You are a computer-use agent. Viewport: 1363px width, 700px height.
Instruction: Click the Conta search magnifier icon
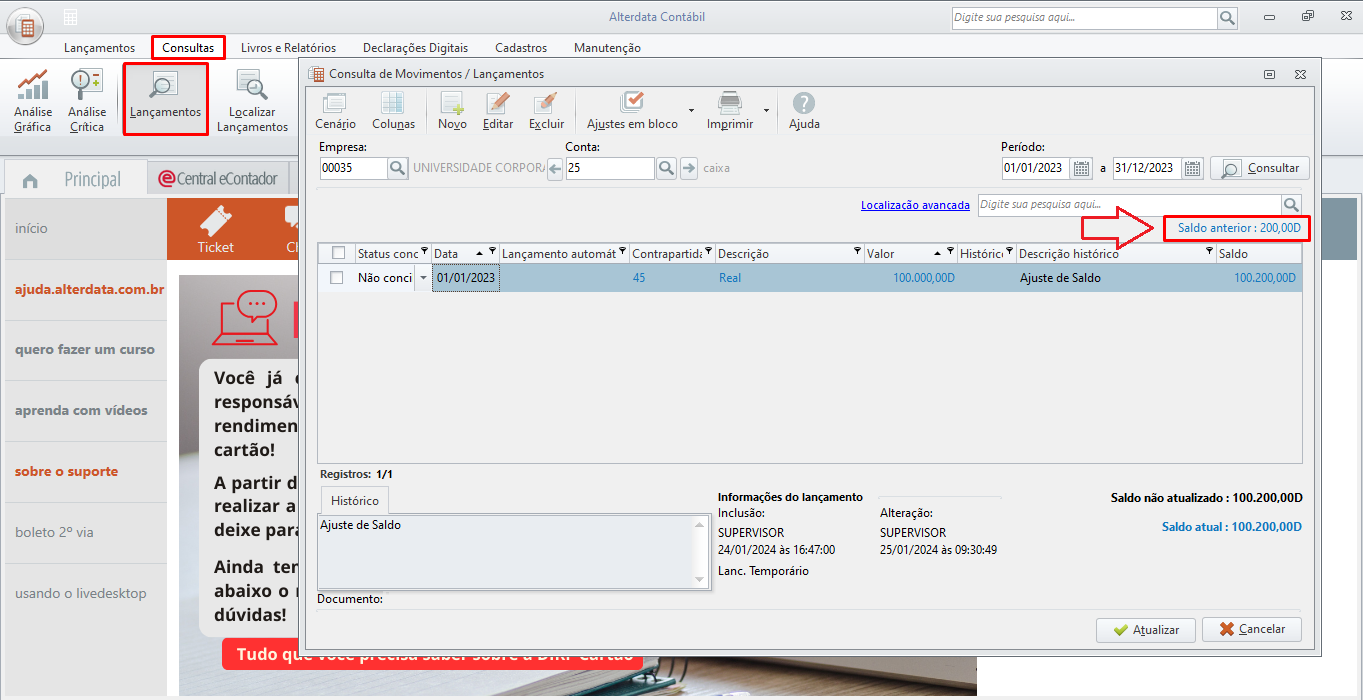(666, 168)
